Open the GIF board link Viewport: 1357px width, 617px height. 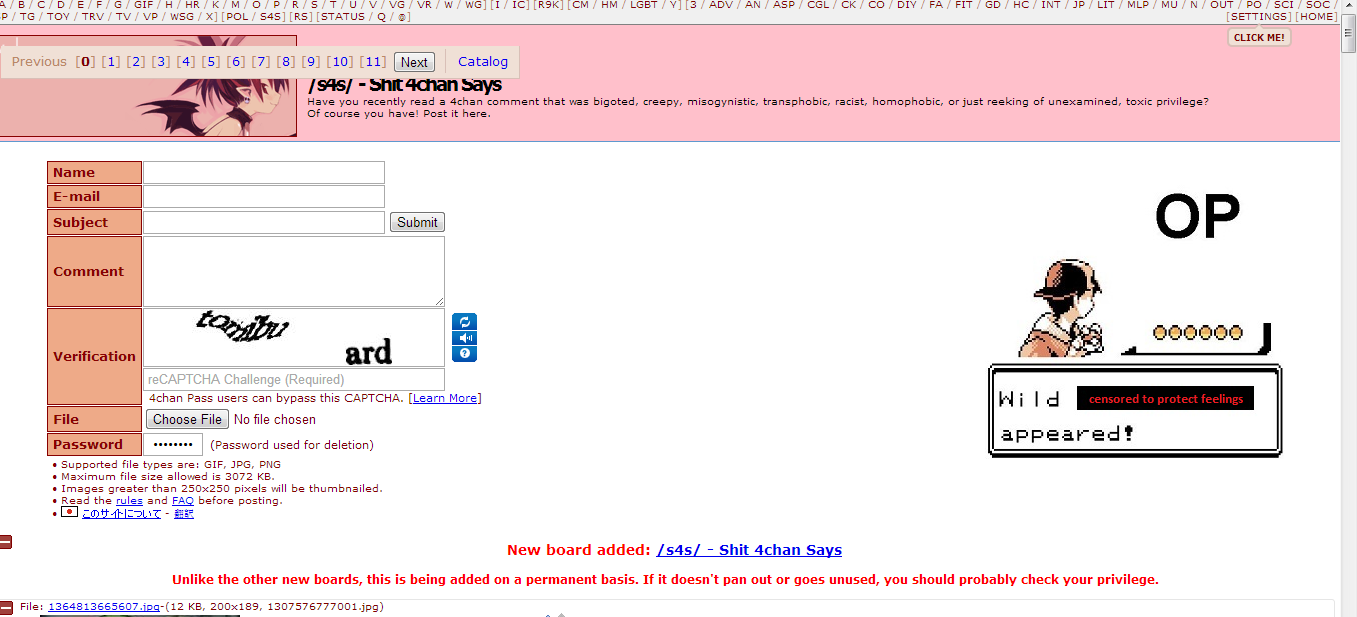[144, 5]
